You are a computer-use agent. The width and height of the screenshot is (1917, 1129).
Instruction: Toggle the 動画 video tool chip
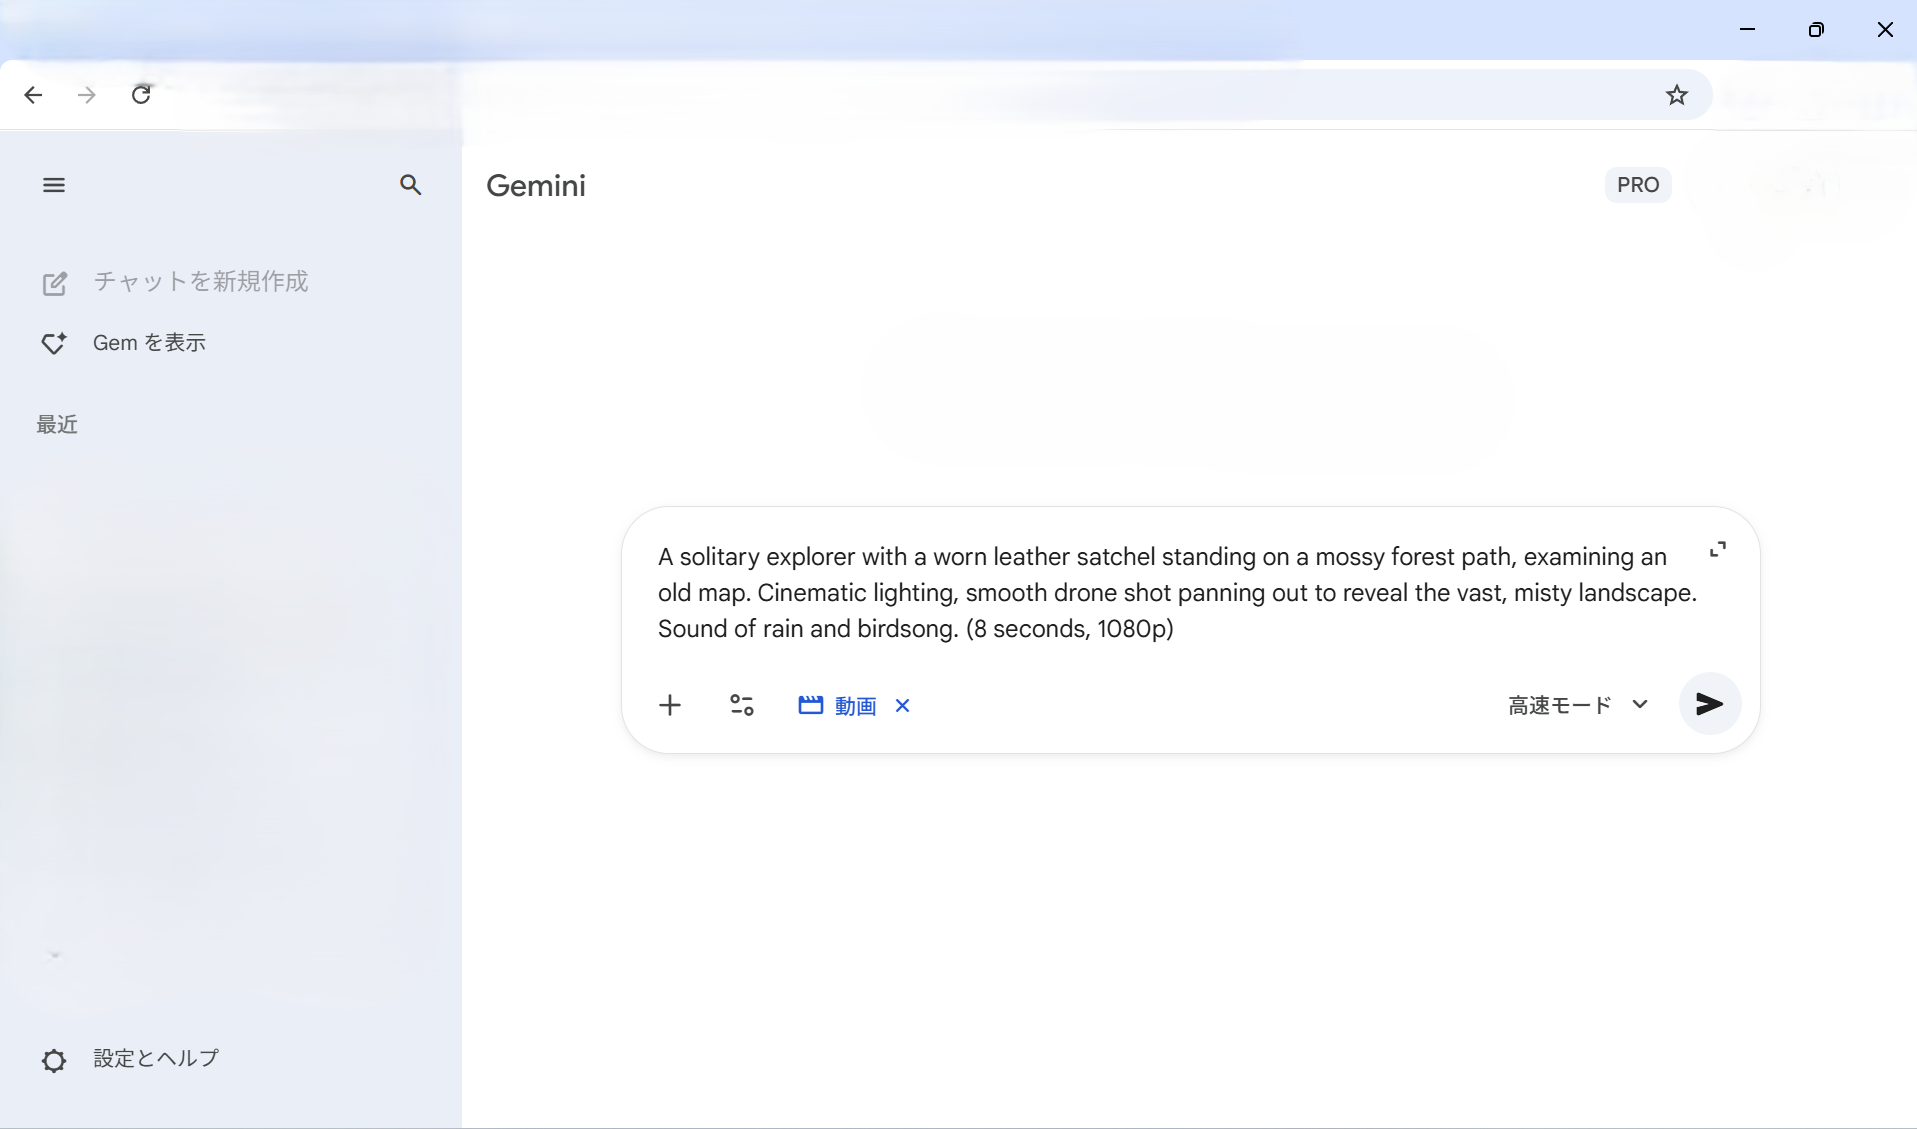838,706
